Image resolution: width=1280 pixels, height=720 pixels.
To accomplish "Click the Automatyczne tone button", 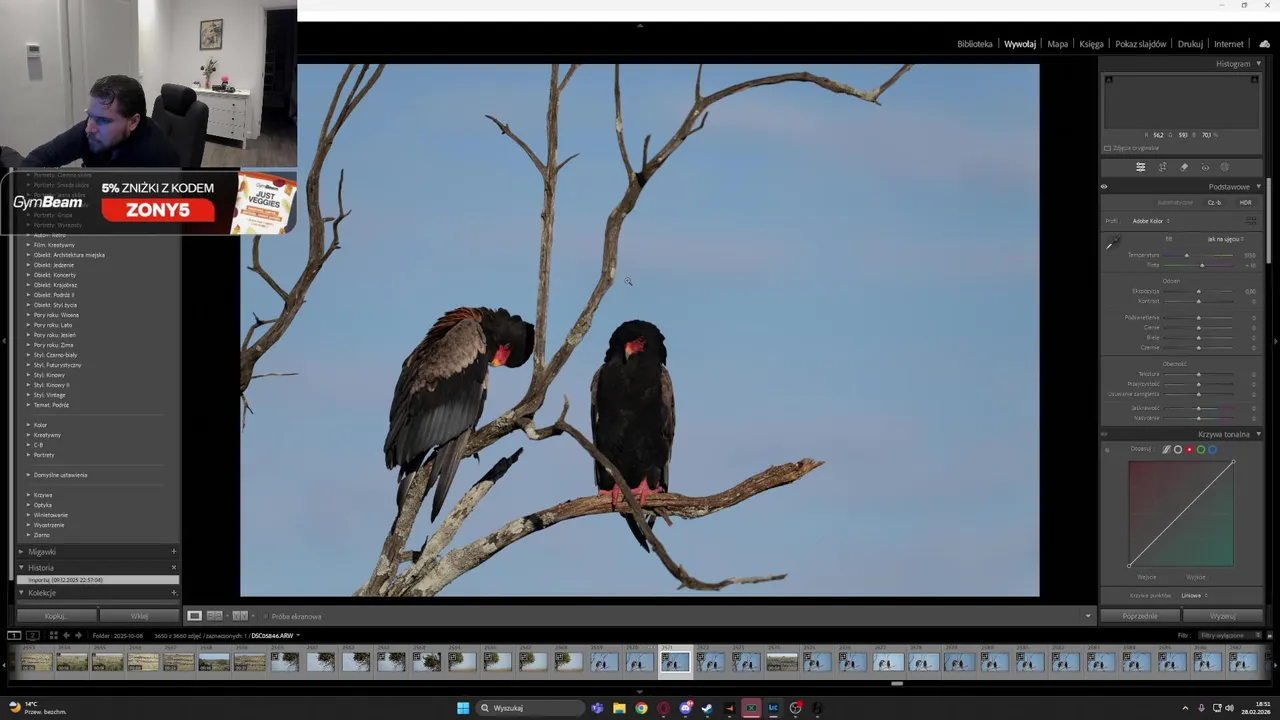I will [x=1175, y=203].
